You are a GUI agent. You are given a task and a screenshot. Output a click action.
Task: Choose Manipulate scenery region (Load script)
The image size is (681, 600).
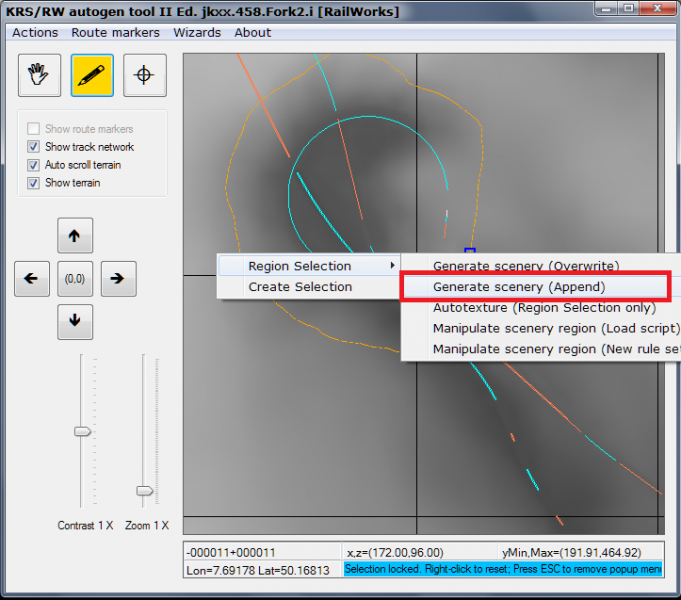coord(541,328)
